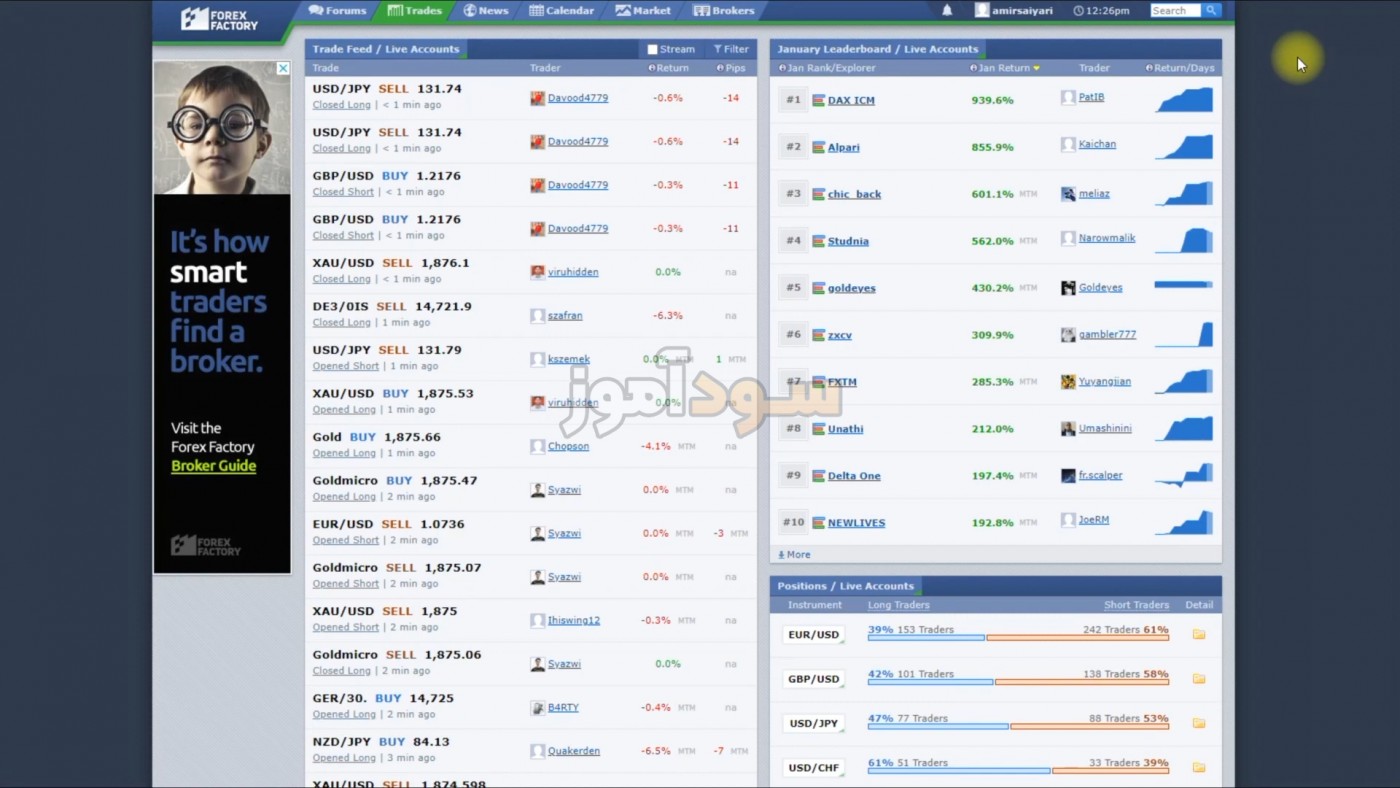This screenshot has width=1400, height=788.
Task: Select the EUR/USD instrument button
Action: click(x=813, y=635)
